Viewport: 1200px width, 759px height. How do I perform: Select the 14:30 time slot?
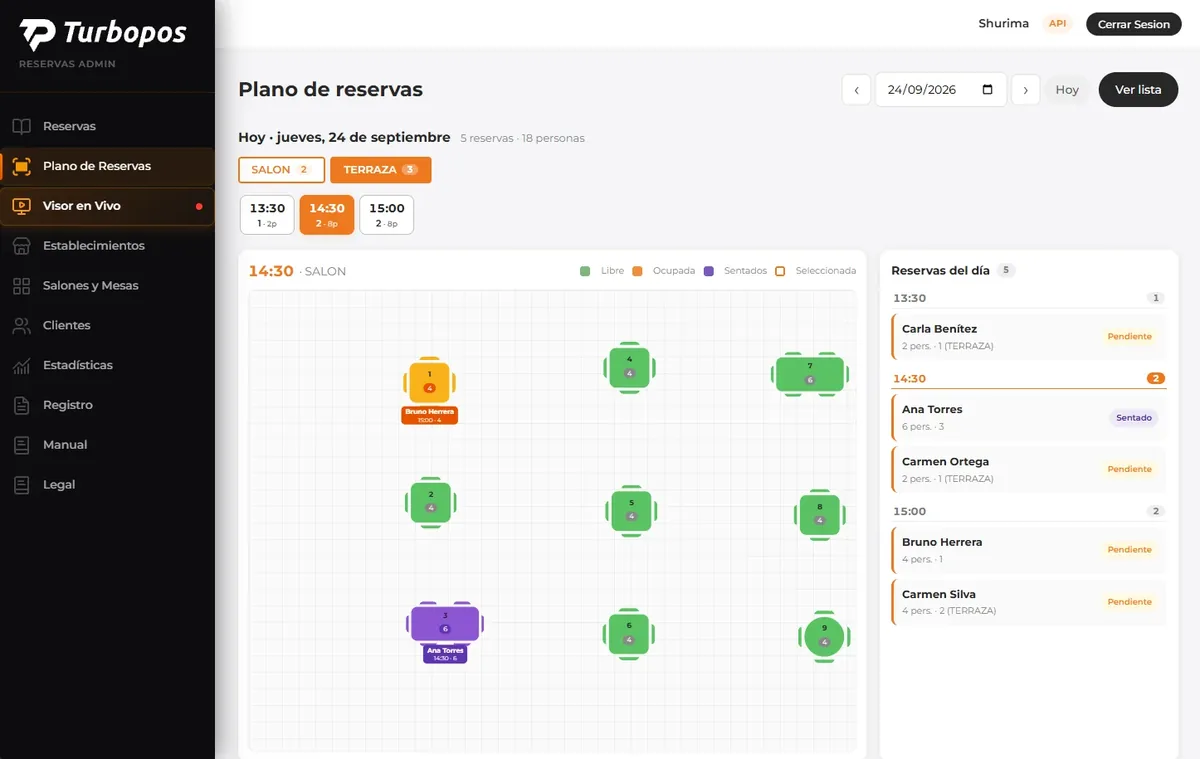pos(327,215)
